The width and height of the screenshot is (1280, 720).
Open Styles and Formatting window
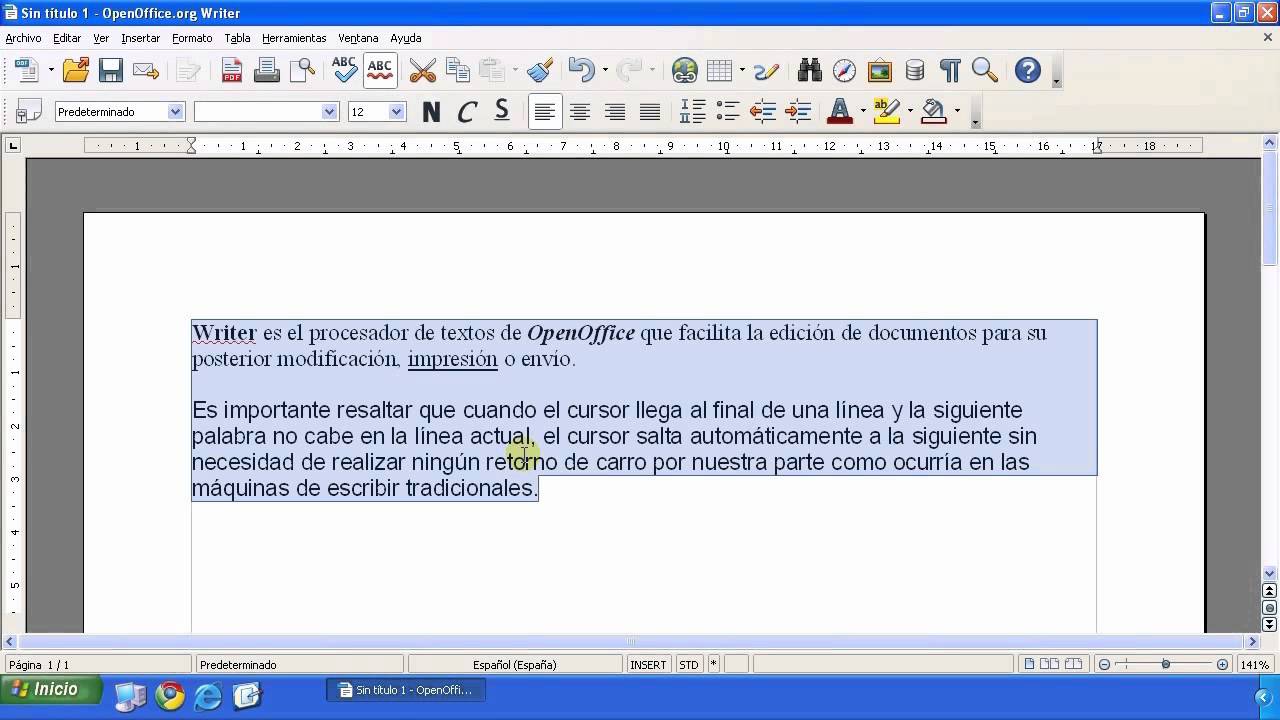(x=29, y=112)
